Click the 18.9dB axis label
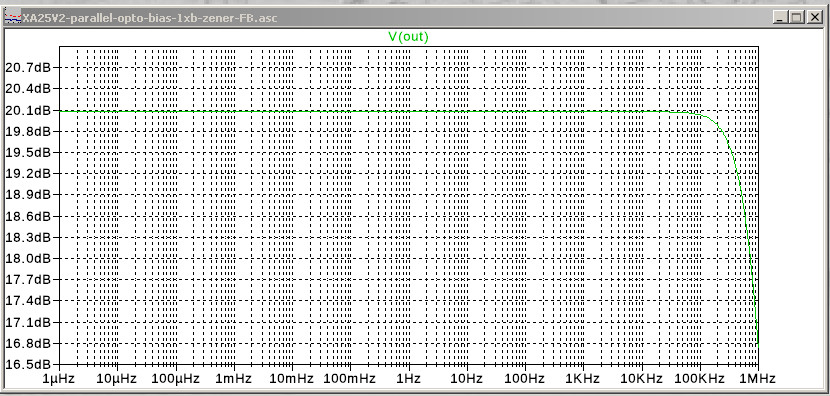Image resolution: width=830 pixels, height=396 pixels. tap(28, 195)
